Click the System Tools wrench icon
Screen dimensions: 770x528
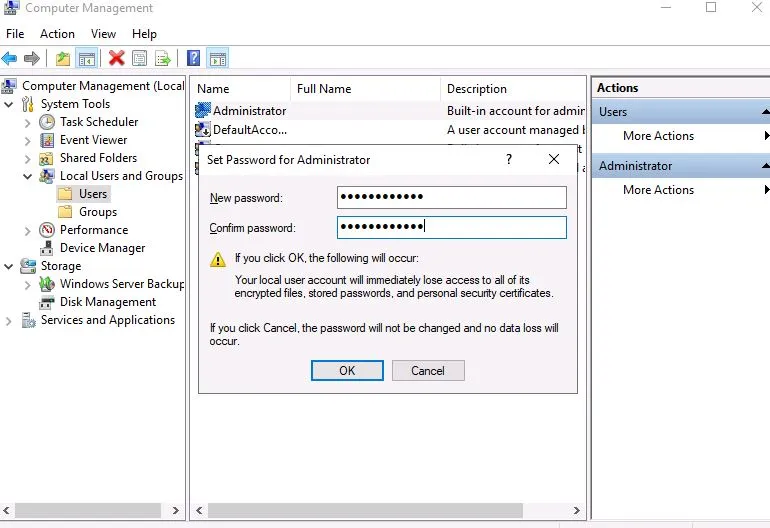(x=28, y=104)
